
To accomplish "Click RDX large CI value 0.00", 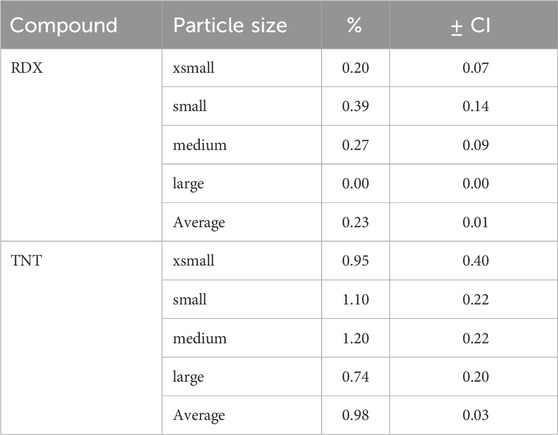I will pyautogui.click(x=476, y=183).
